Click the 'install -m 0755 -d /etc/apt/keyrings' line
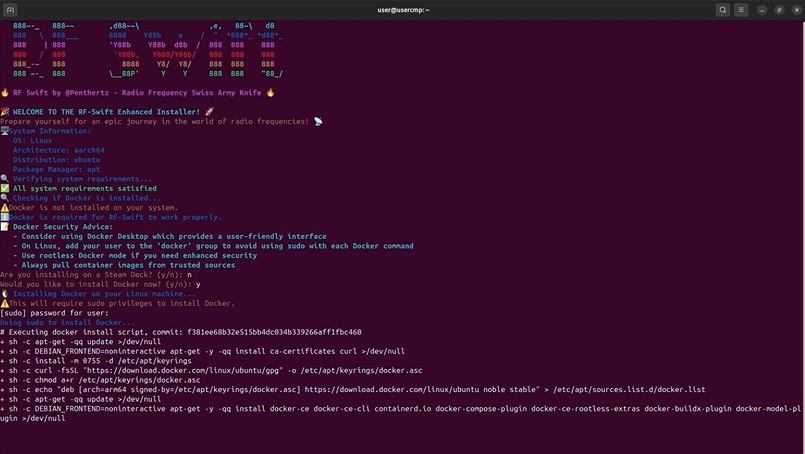Screen dimensions: 805x454 tap(95, 361)
